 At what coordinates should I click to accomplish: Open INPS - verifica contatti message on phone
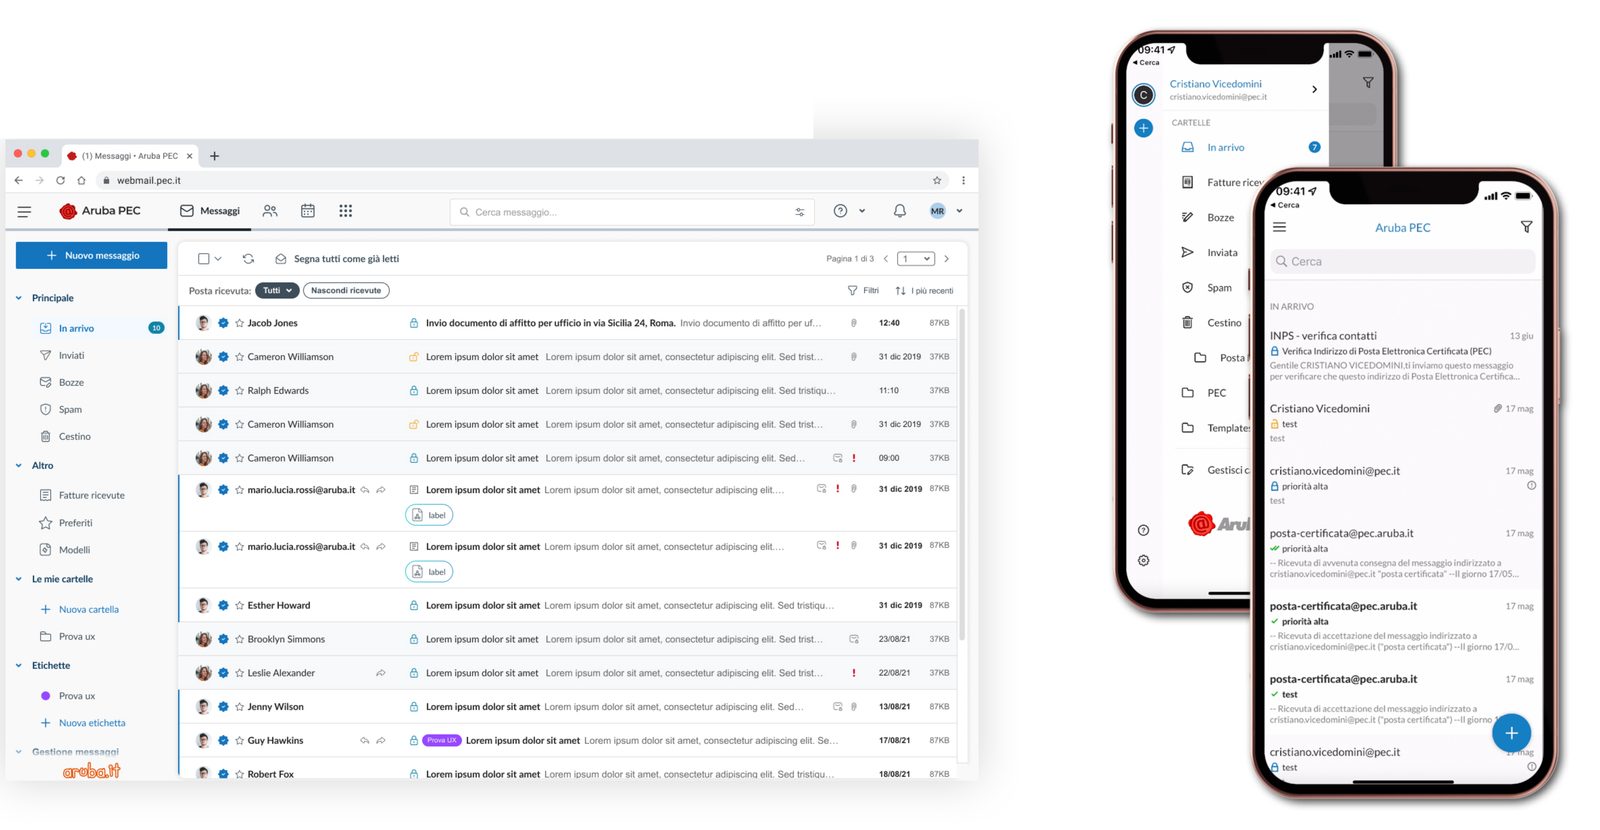1401,356
